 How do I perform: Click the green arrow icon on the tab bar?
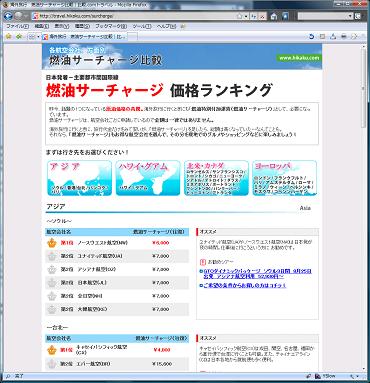coord(19,37)
